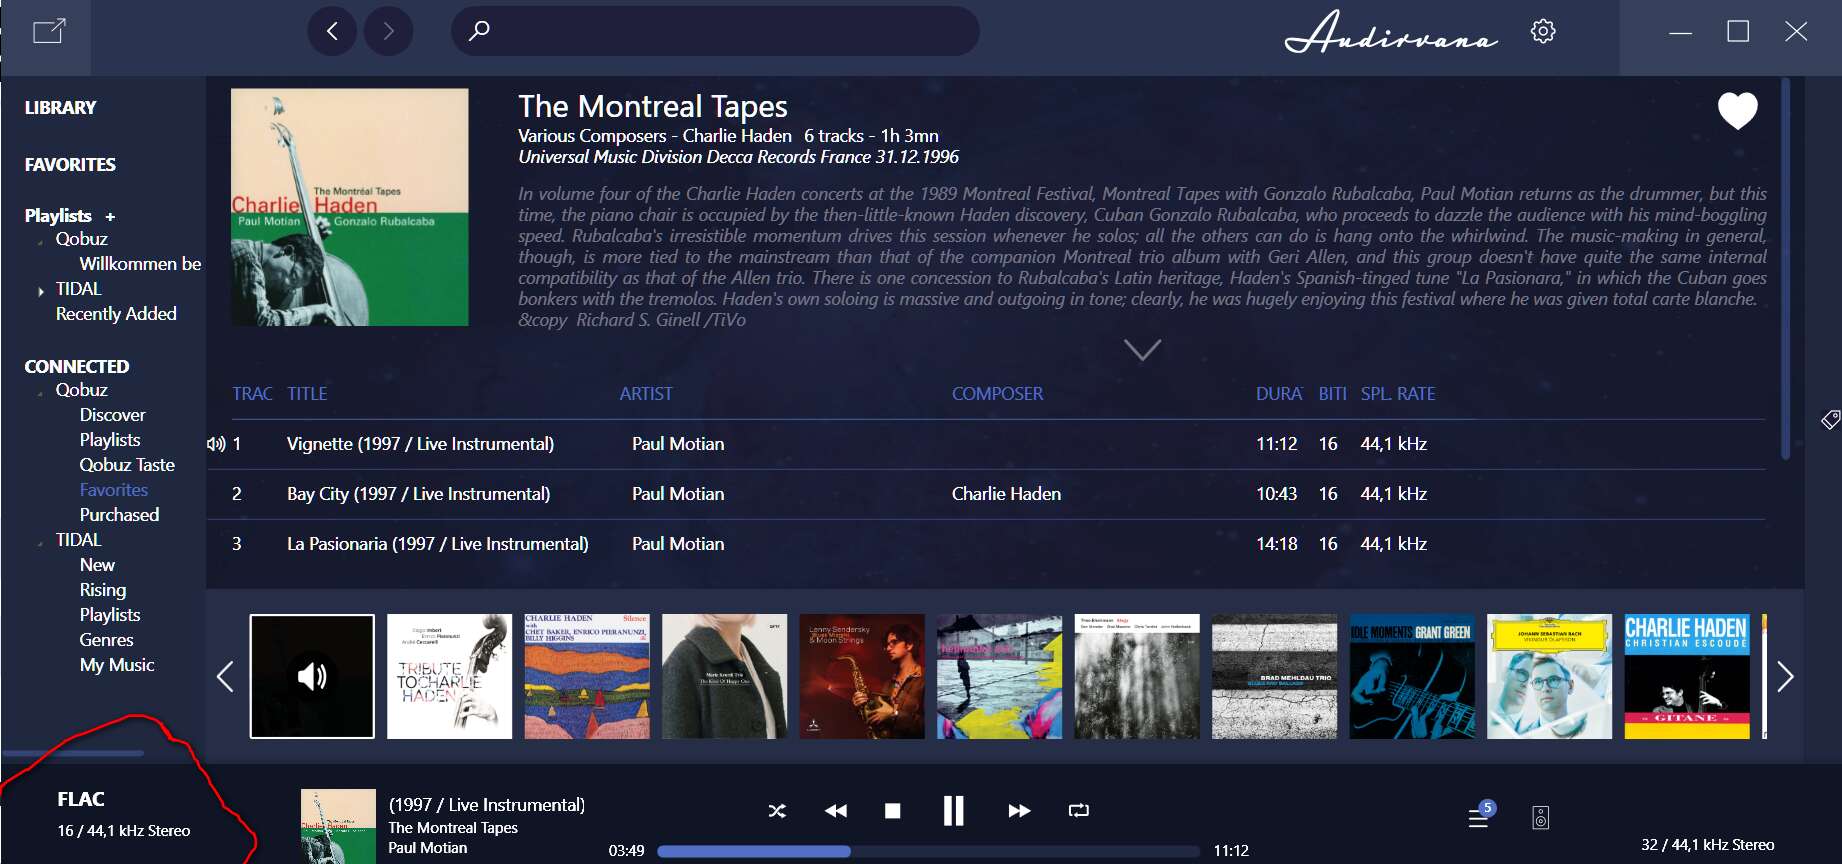Screen dimensions: 1842x864
Task: Skip to the previous track
Action: point(835,811)
